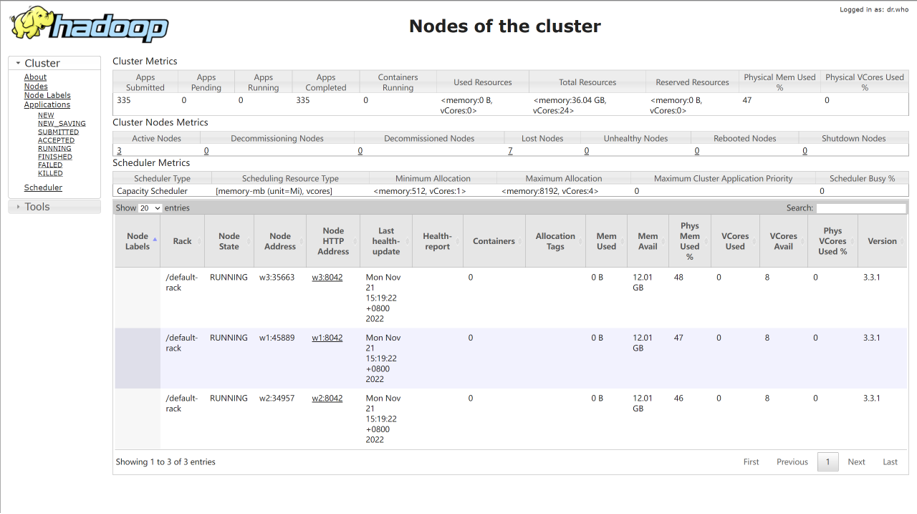
Task: Sort by Version column
Action: (882, 241)
